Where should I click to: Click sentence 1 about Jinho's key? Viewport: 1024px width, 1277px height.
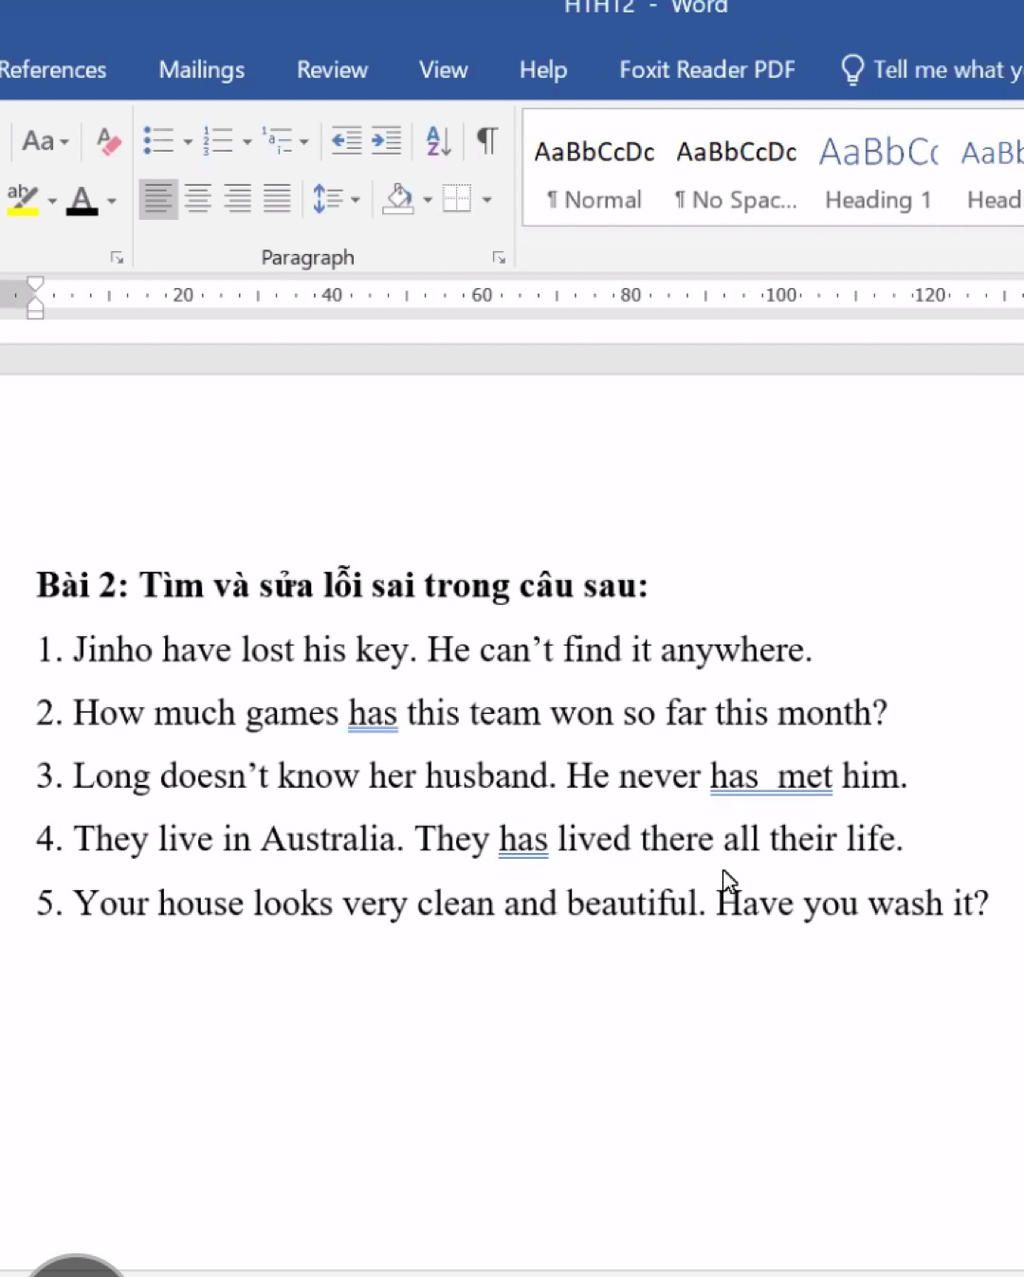click(424, 650)
